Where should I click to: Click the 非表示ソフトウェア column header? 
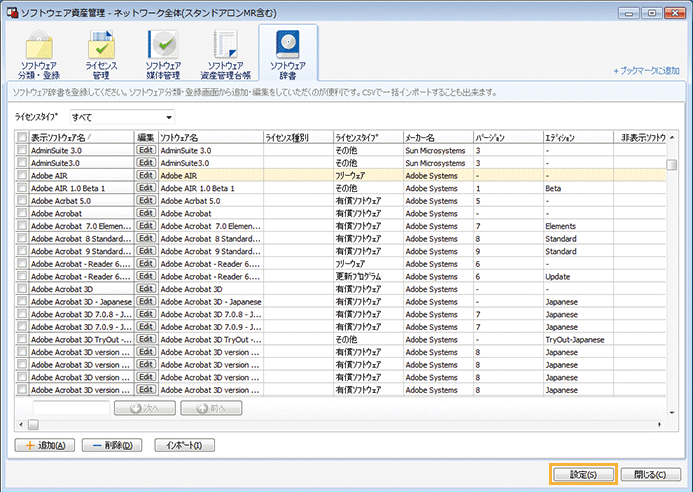coord(640,137)
